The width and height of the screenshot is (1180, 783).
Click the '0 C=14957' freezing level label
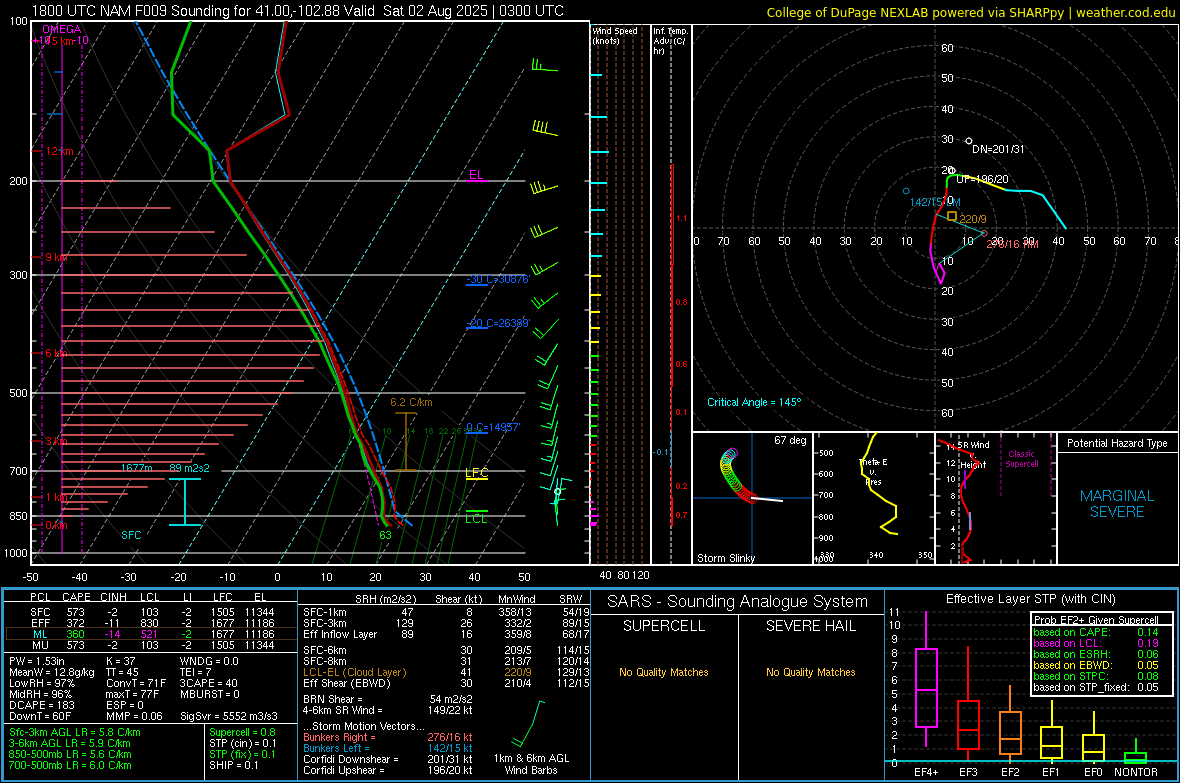(x=492, y=427)
